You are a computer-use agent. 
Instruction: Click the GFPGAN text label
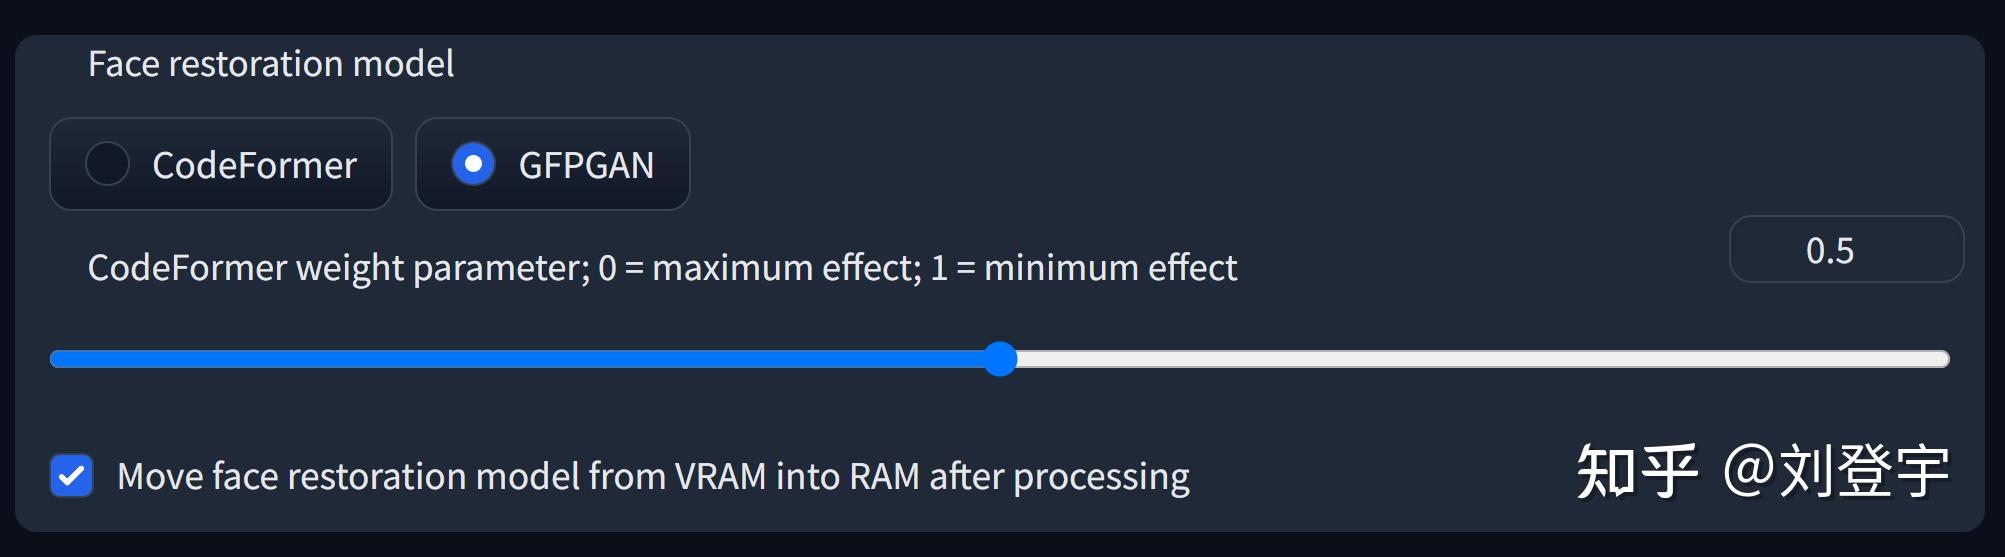(x=586, y=165)
